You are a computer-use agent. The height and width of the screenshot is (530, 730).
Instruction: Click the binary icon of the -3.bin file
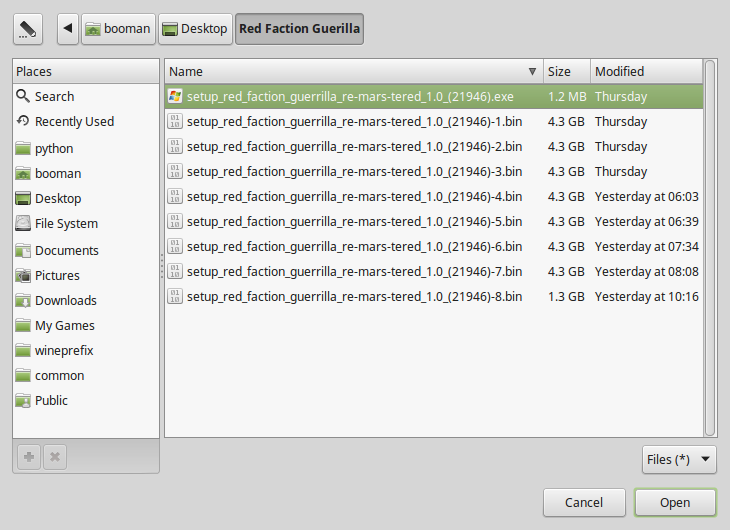pos(175,171)
